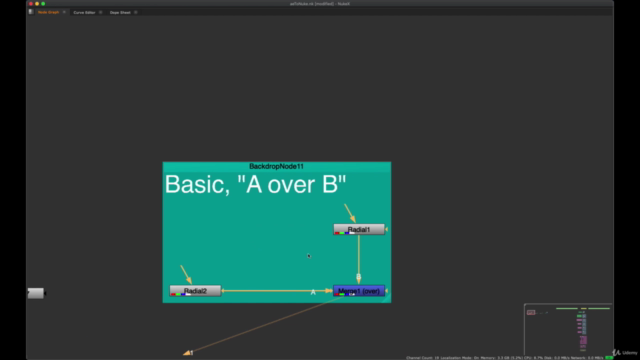The image size is (640, 360).
Task: Click the B input label on Merge1
Action: (358, 277)
